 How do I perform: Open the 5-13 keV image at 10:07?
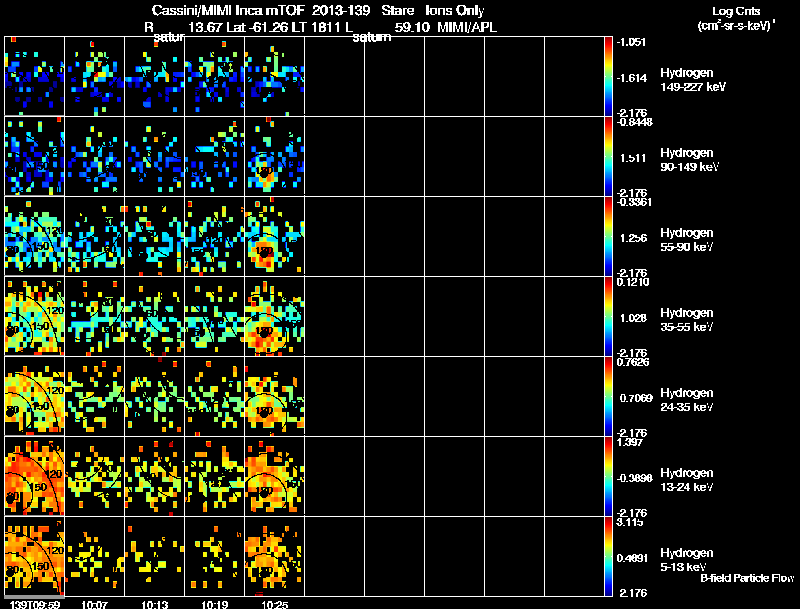(94, 556)
